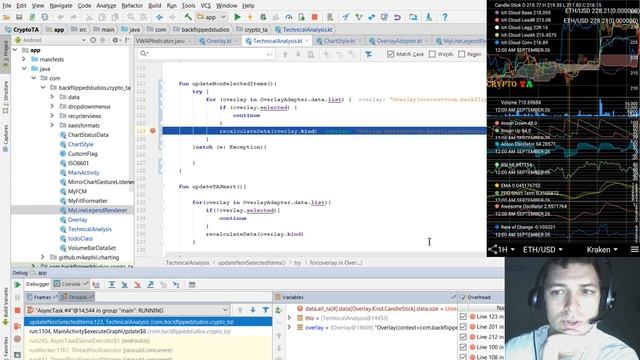Screen dimensions: 640x360
Task: Expand the dropdownmenus package
Action: pos(52,106)
